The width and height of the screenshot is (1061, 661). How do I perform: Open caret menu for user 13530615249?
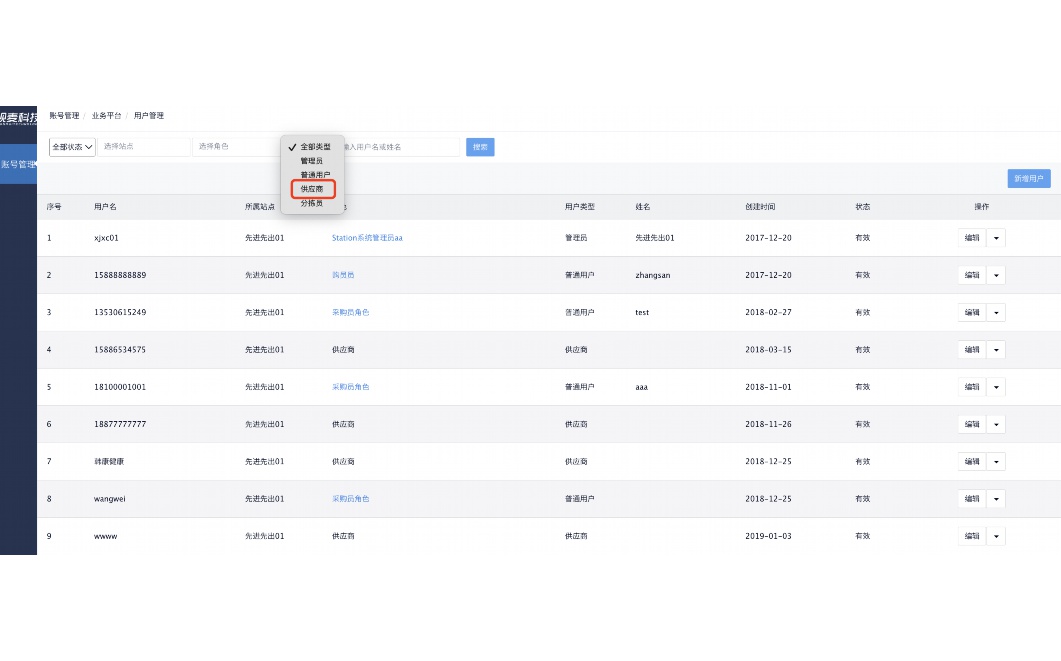coord(996,312)
